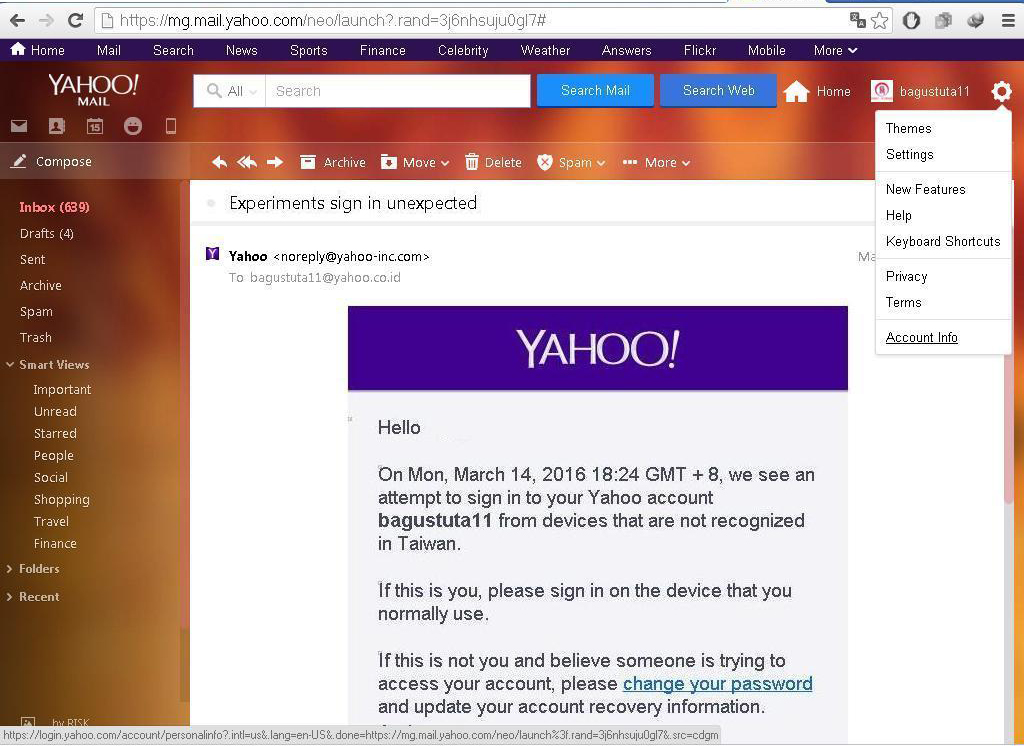This screenshot has width=1024, height=746.
Task: Select Privacy in the gear menu
Action: pyautogui.click(x=906, y=276)
